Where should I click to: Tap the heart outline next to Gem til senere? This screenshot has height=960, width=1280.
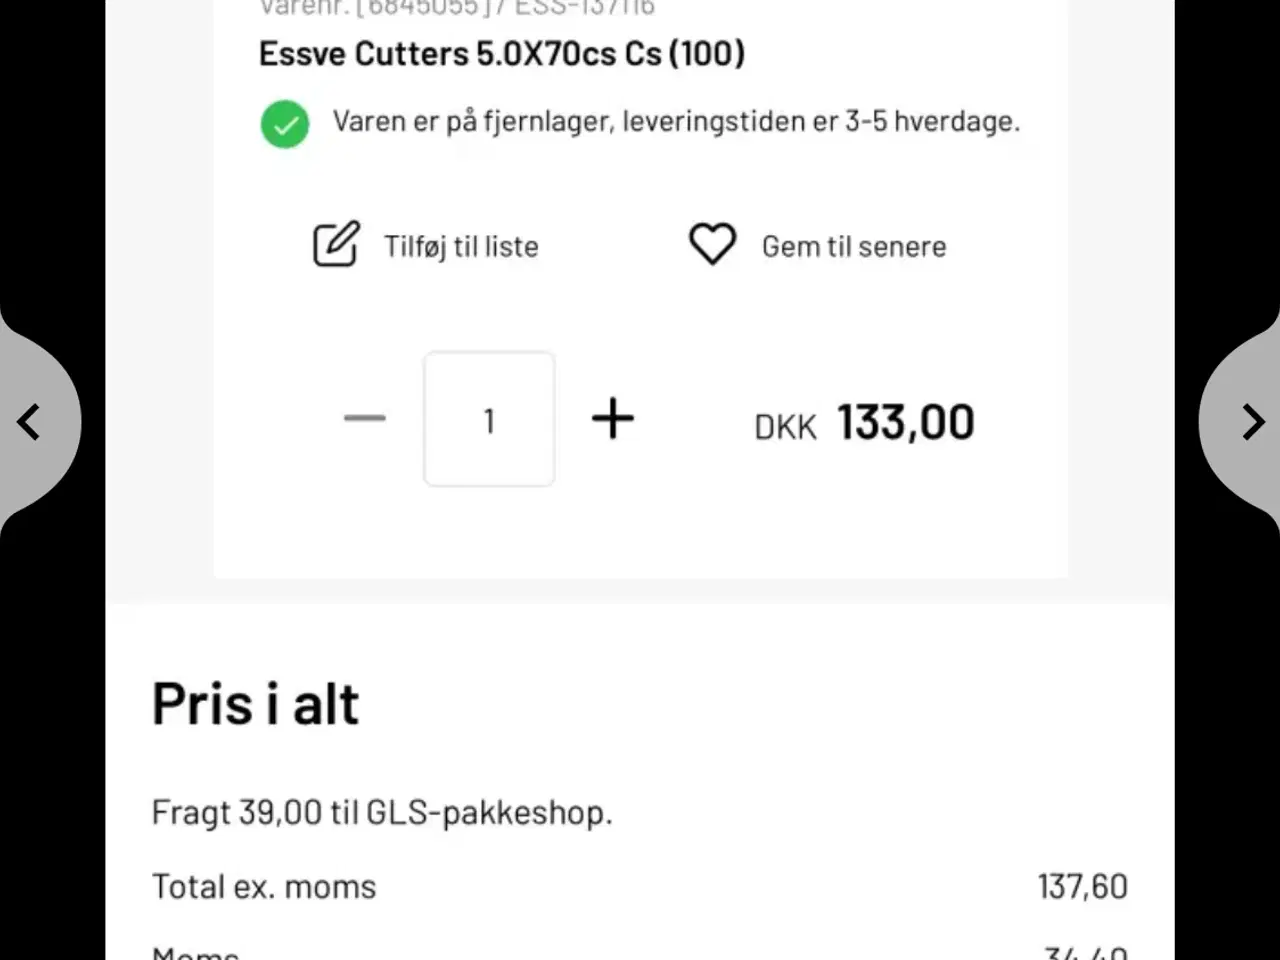point(712,245)
